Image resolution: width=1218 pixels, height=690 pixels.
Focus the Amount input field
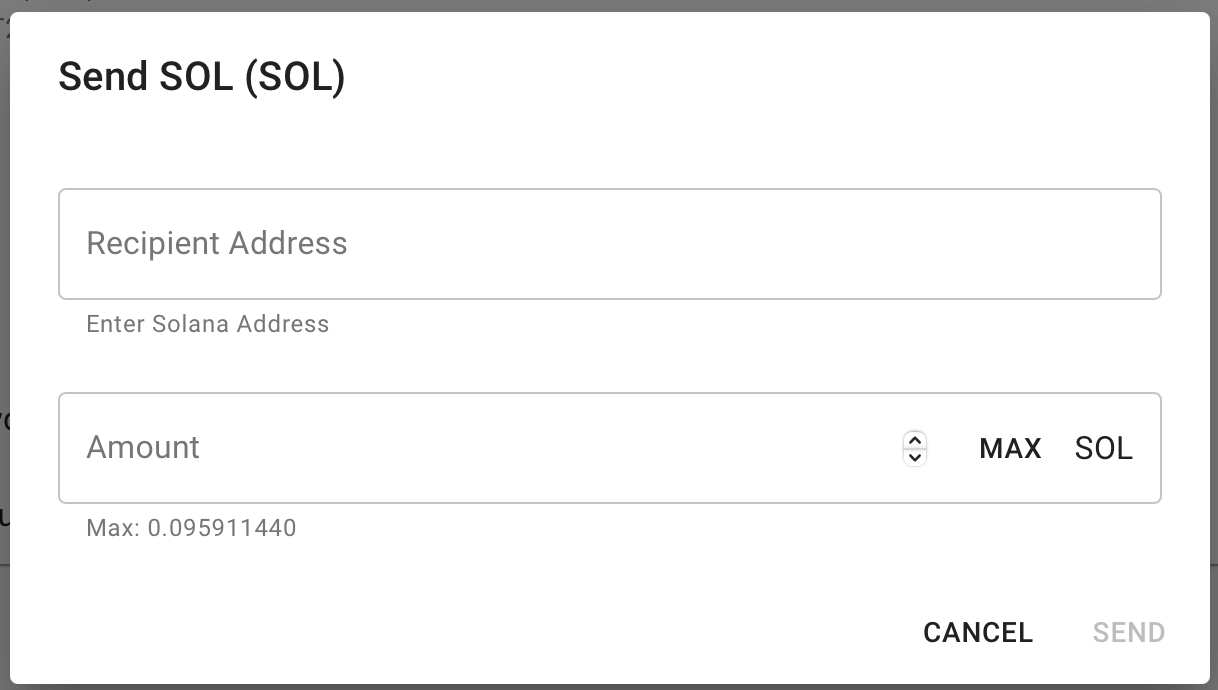pyautogui.click(x=480, y=448)
